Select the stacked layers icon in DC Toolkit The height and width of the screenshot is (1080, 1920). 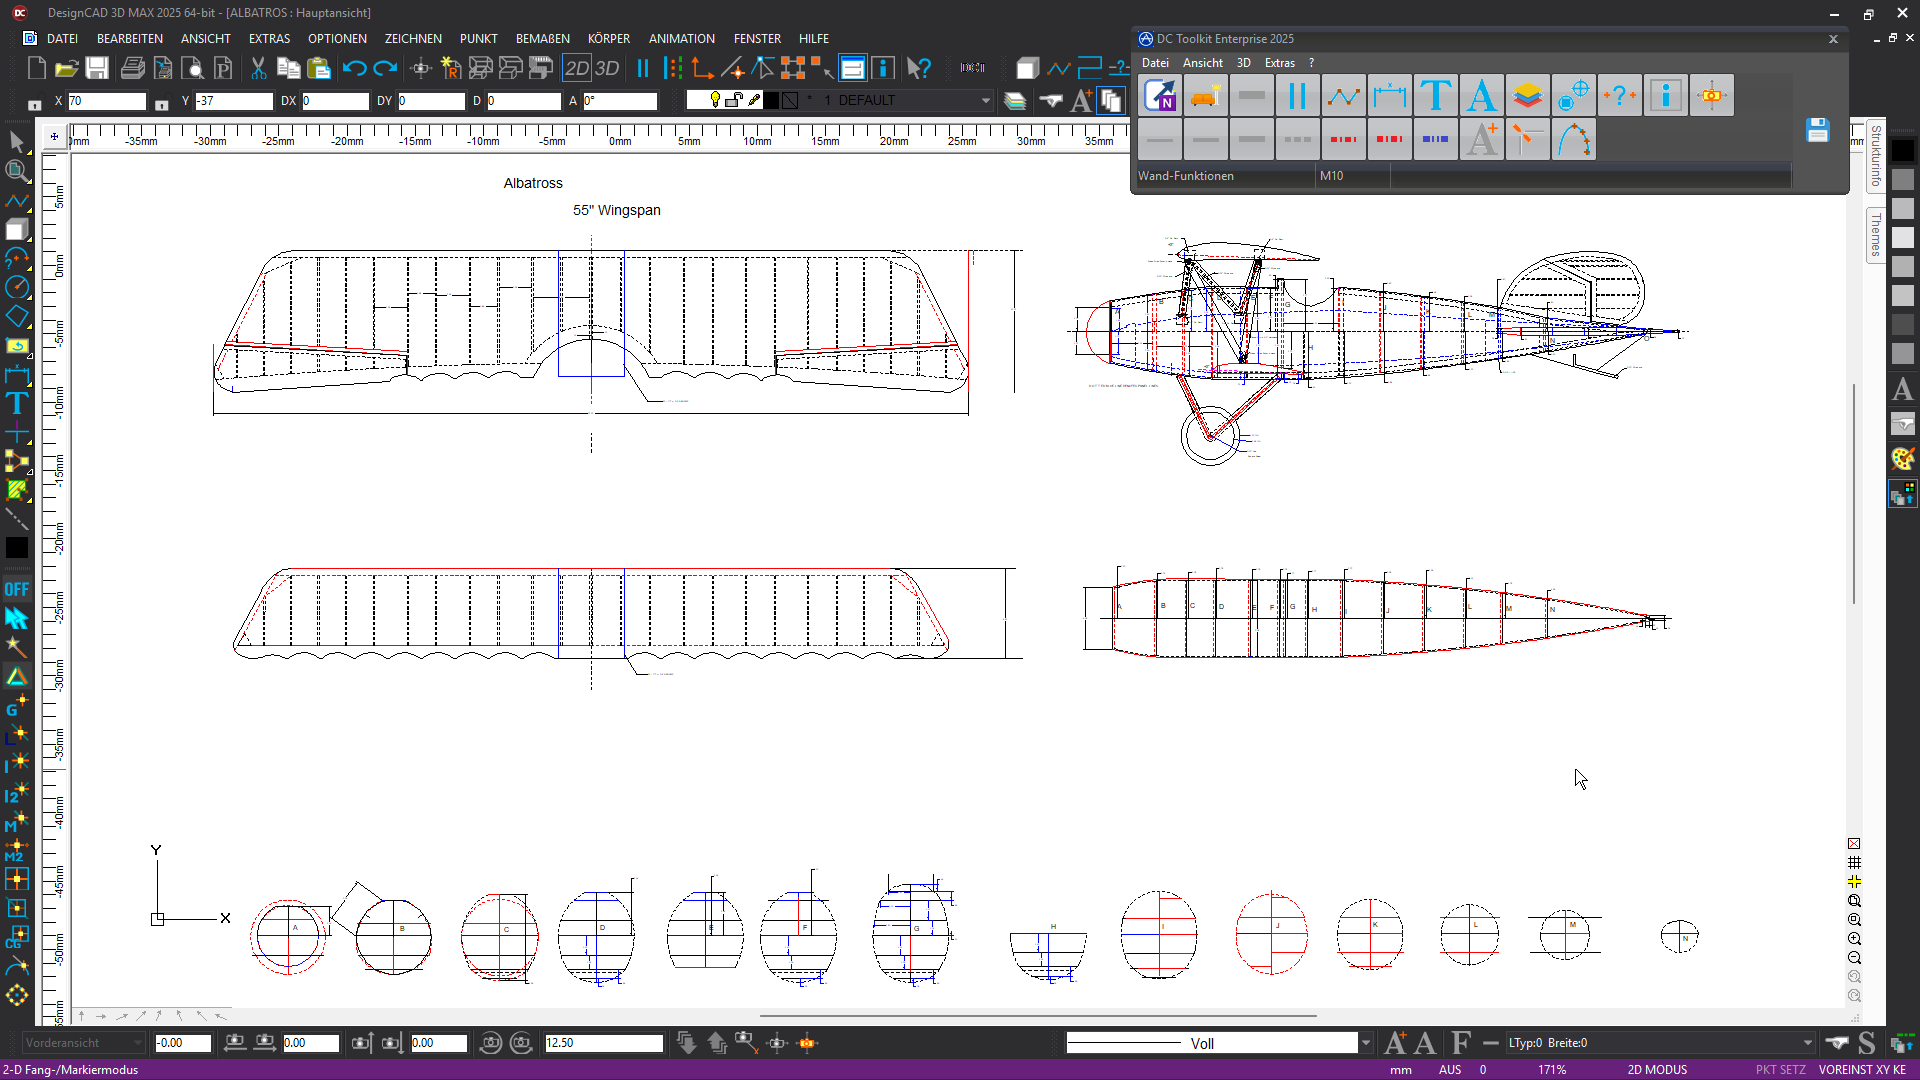(x=1527, y=96)
